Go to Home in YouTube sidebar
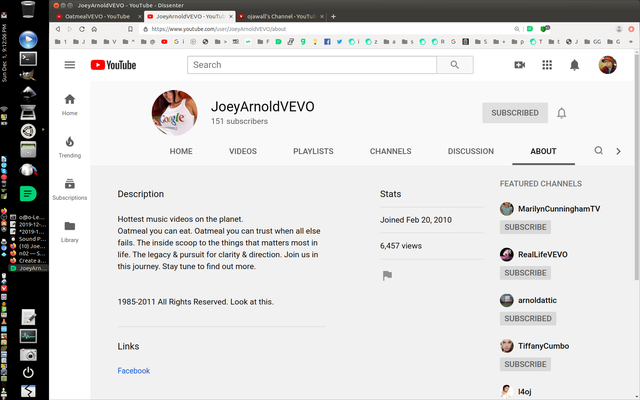The height and width of the screenshot is (400, 640). pyautogui.click(x=70, y=105)
